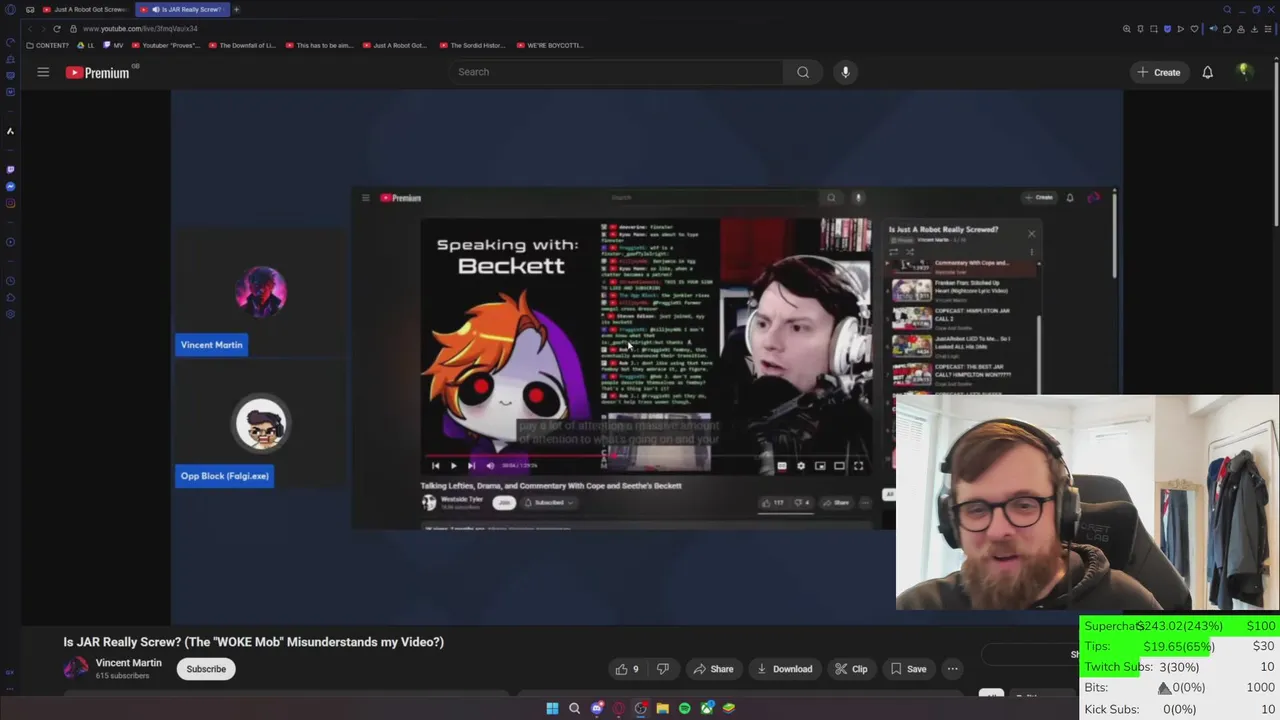Open the Create menu button

[1159, 72]
